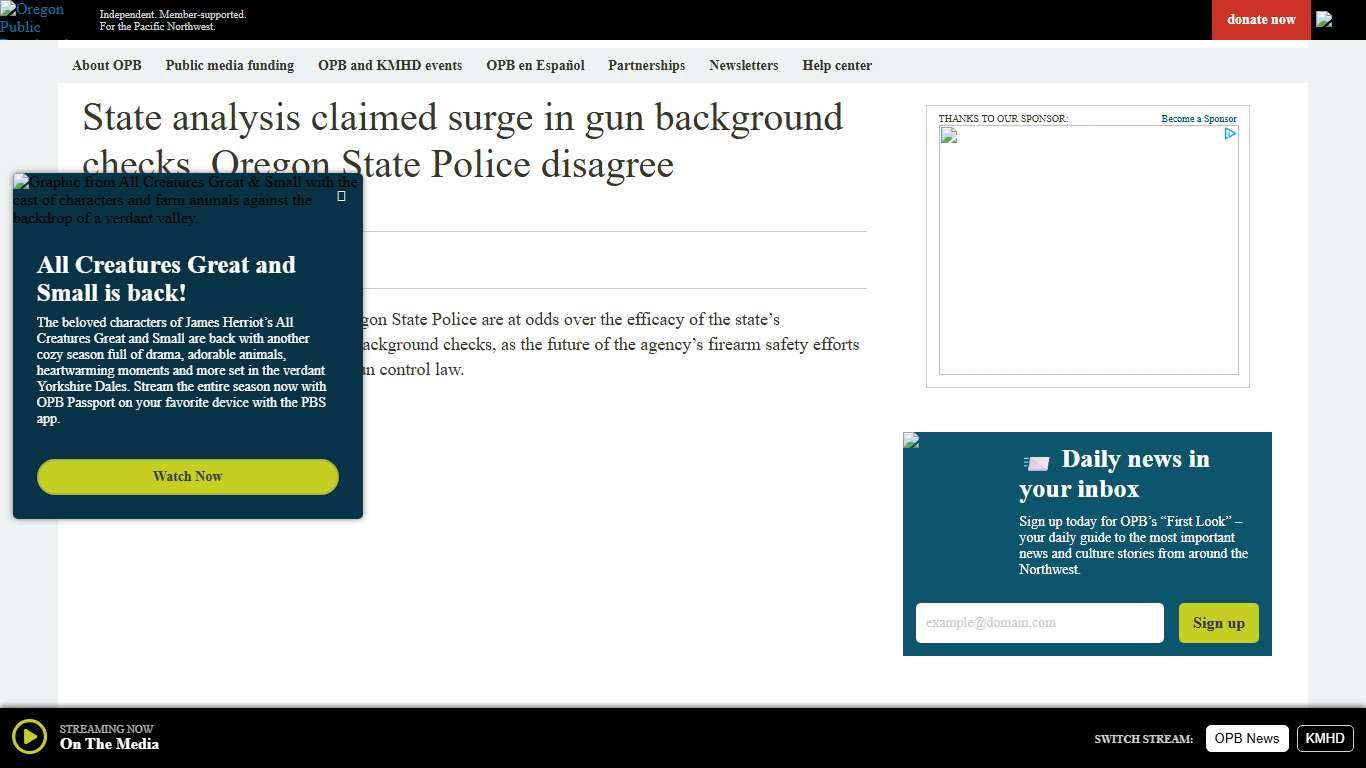Click the envelope icon in the newsletter box
This screenshot has width=1366, height=768.
[x=1036, y=463]
